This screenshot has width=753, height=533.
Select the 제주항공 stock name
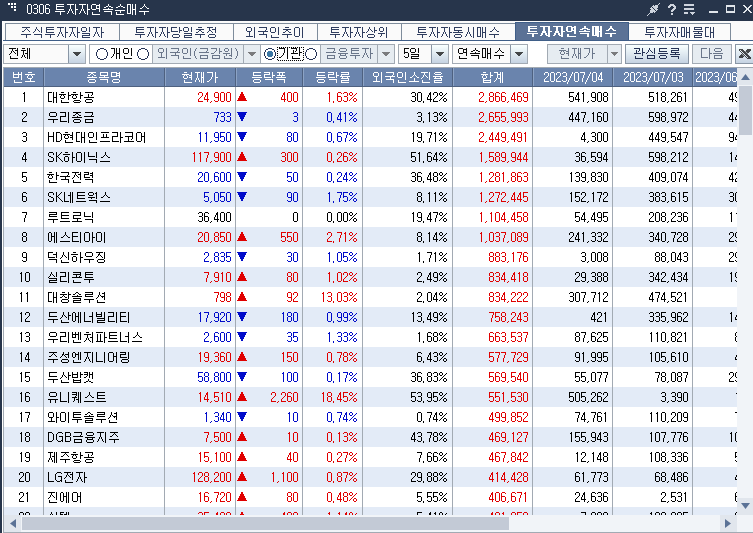point(71,458)
